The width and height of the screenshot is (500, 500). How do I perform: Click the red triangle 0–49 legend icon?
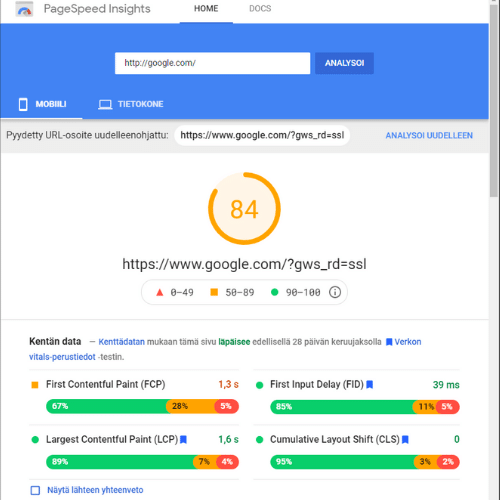coord(160,293)
